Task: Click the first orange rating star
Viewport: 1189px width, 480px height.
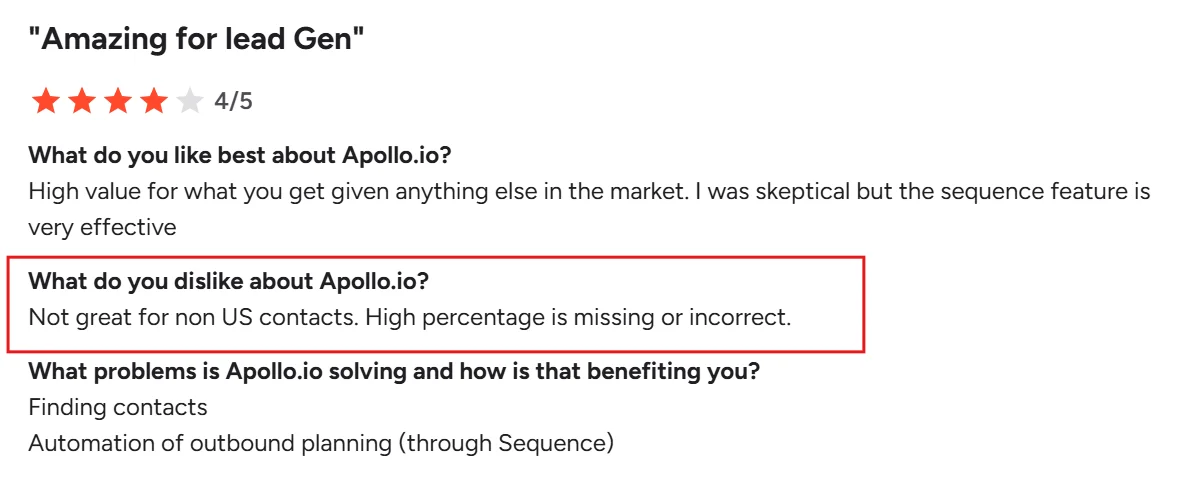Action: click(46, 101)
